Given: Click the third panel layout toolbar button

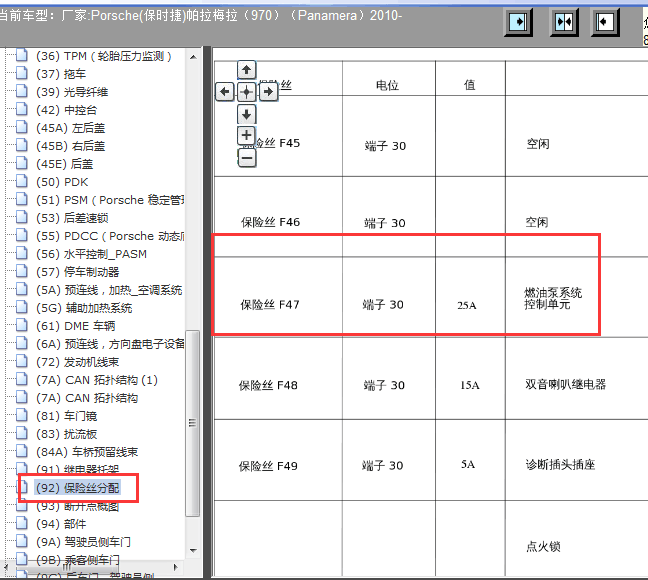Looking at the screenshot, I should 605,21.
